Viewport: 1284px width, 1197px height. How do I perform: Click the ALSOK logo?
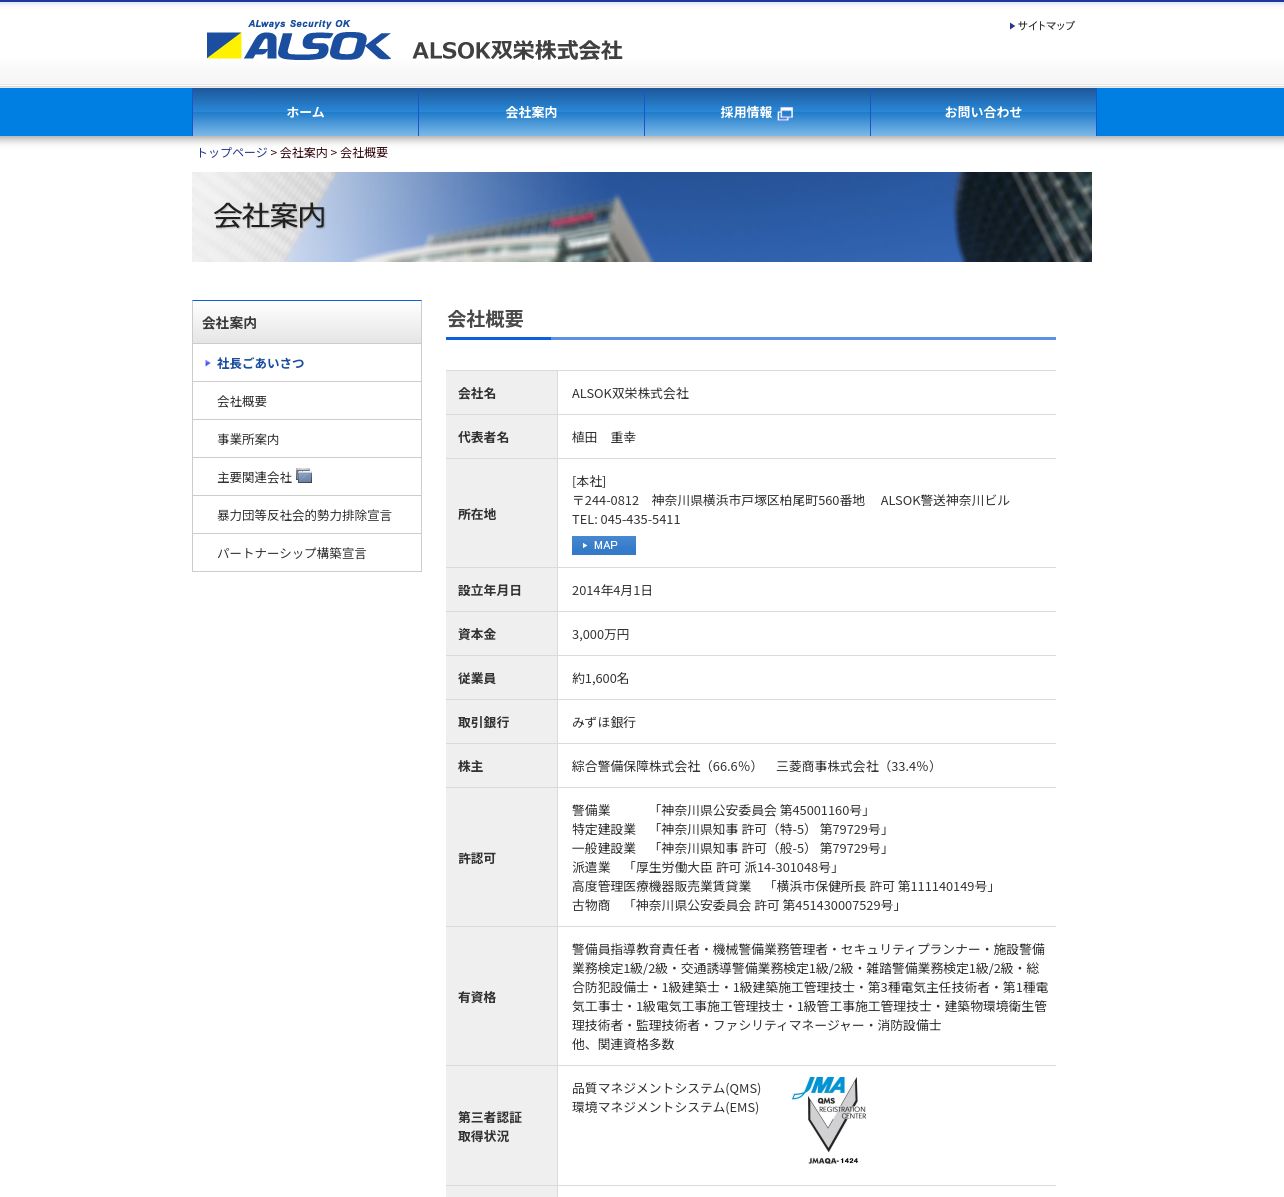click(x=298, y=40)
